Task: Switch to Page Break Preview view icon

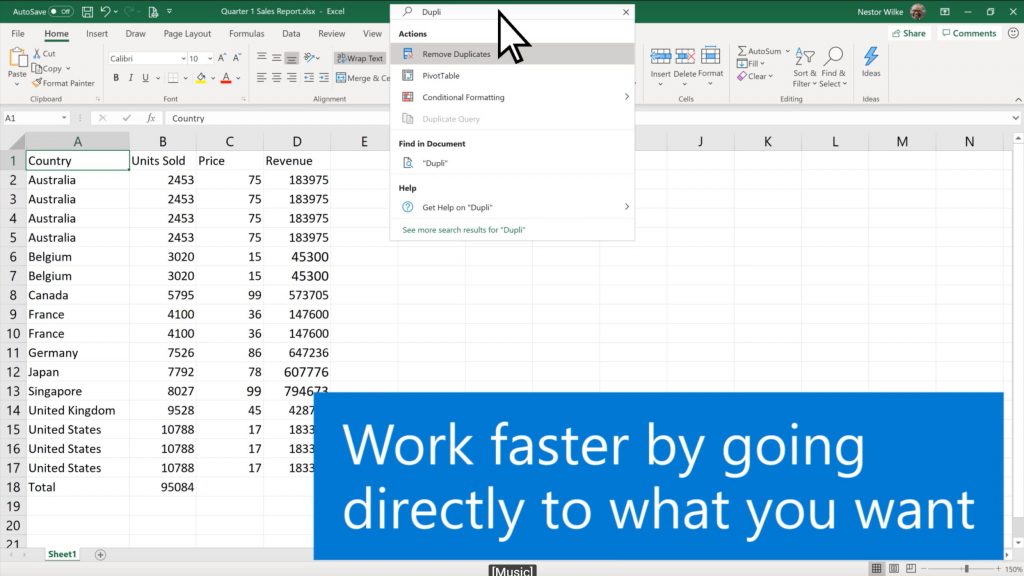Action: tap(911, 569)
